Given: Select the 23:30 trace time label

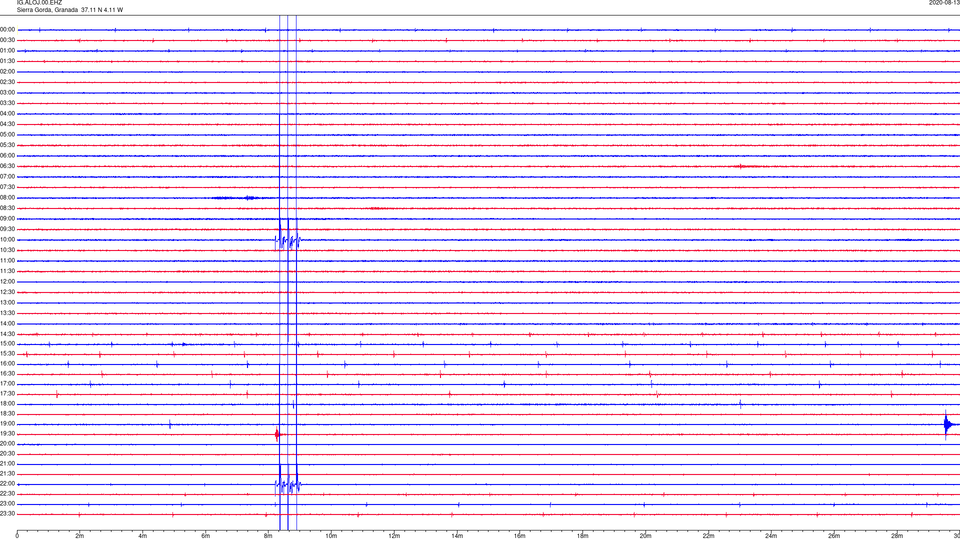Looking at the screenshot, I should [x=8, y=514].
